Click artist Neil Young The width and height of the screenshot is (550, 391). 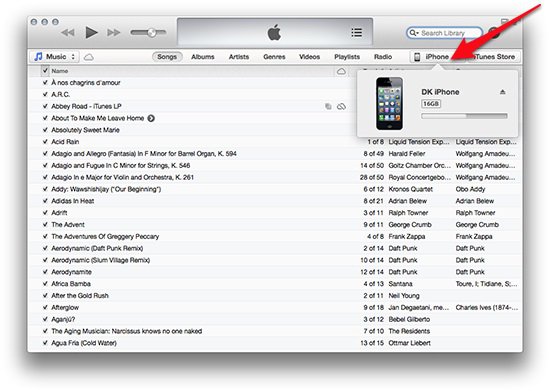(404, 296)
